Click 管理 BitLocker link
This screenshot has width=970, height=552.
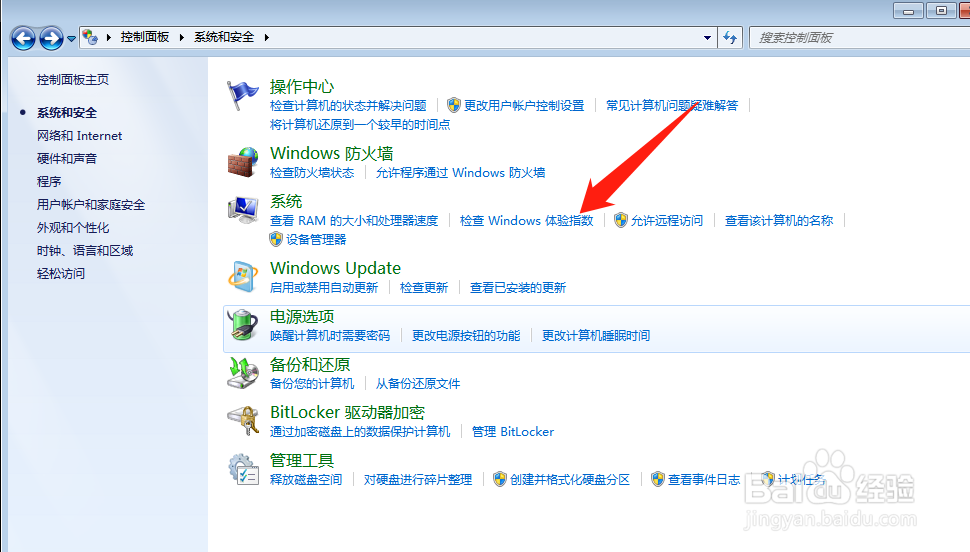coord(513,432)
